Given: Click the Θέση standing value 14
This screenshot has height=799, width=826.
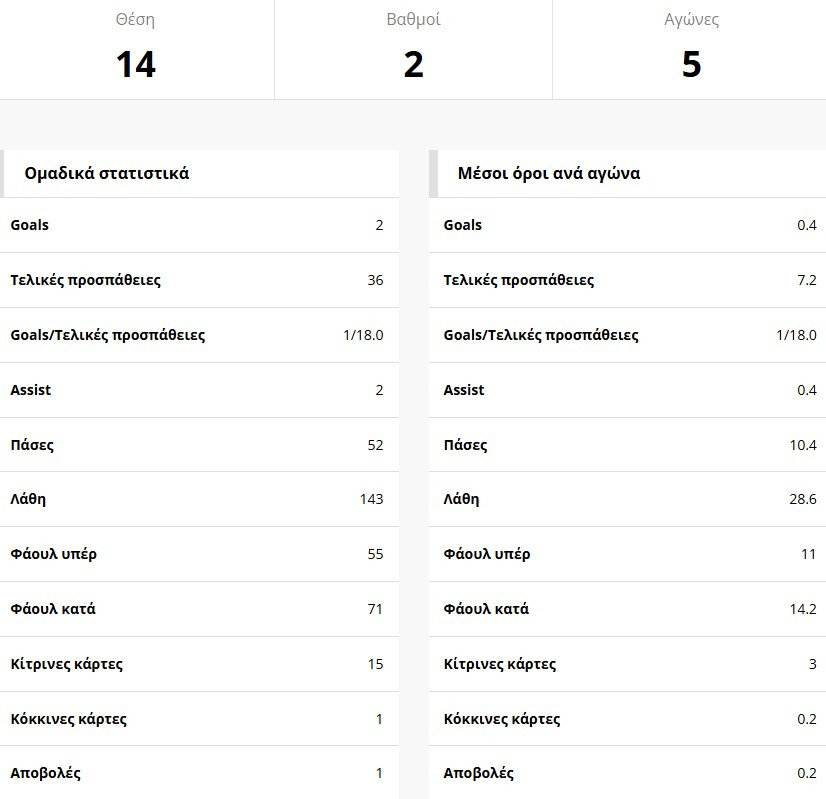Looking at the screenshot, I should pyautogui.click(x=136, y=65).
